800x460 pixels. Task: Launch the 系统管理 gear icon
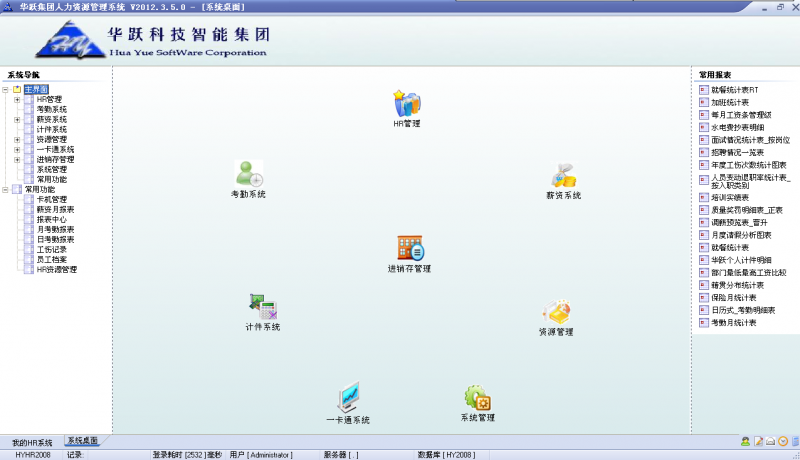[x=477, y=398]
